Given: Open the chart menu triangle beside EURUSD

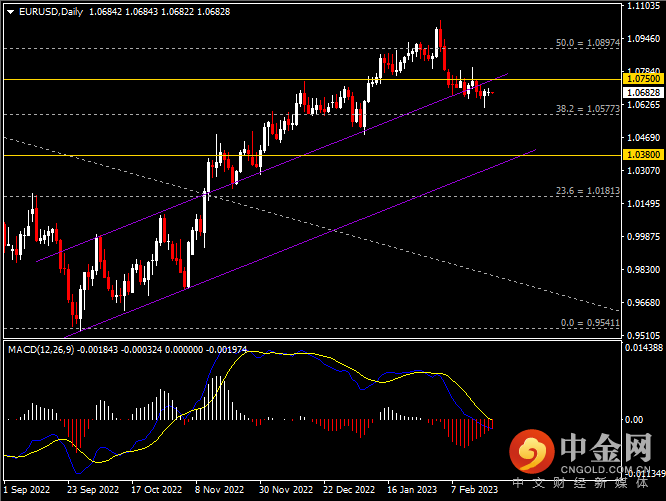Looking at the screenshot, I should (10, 11).
